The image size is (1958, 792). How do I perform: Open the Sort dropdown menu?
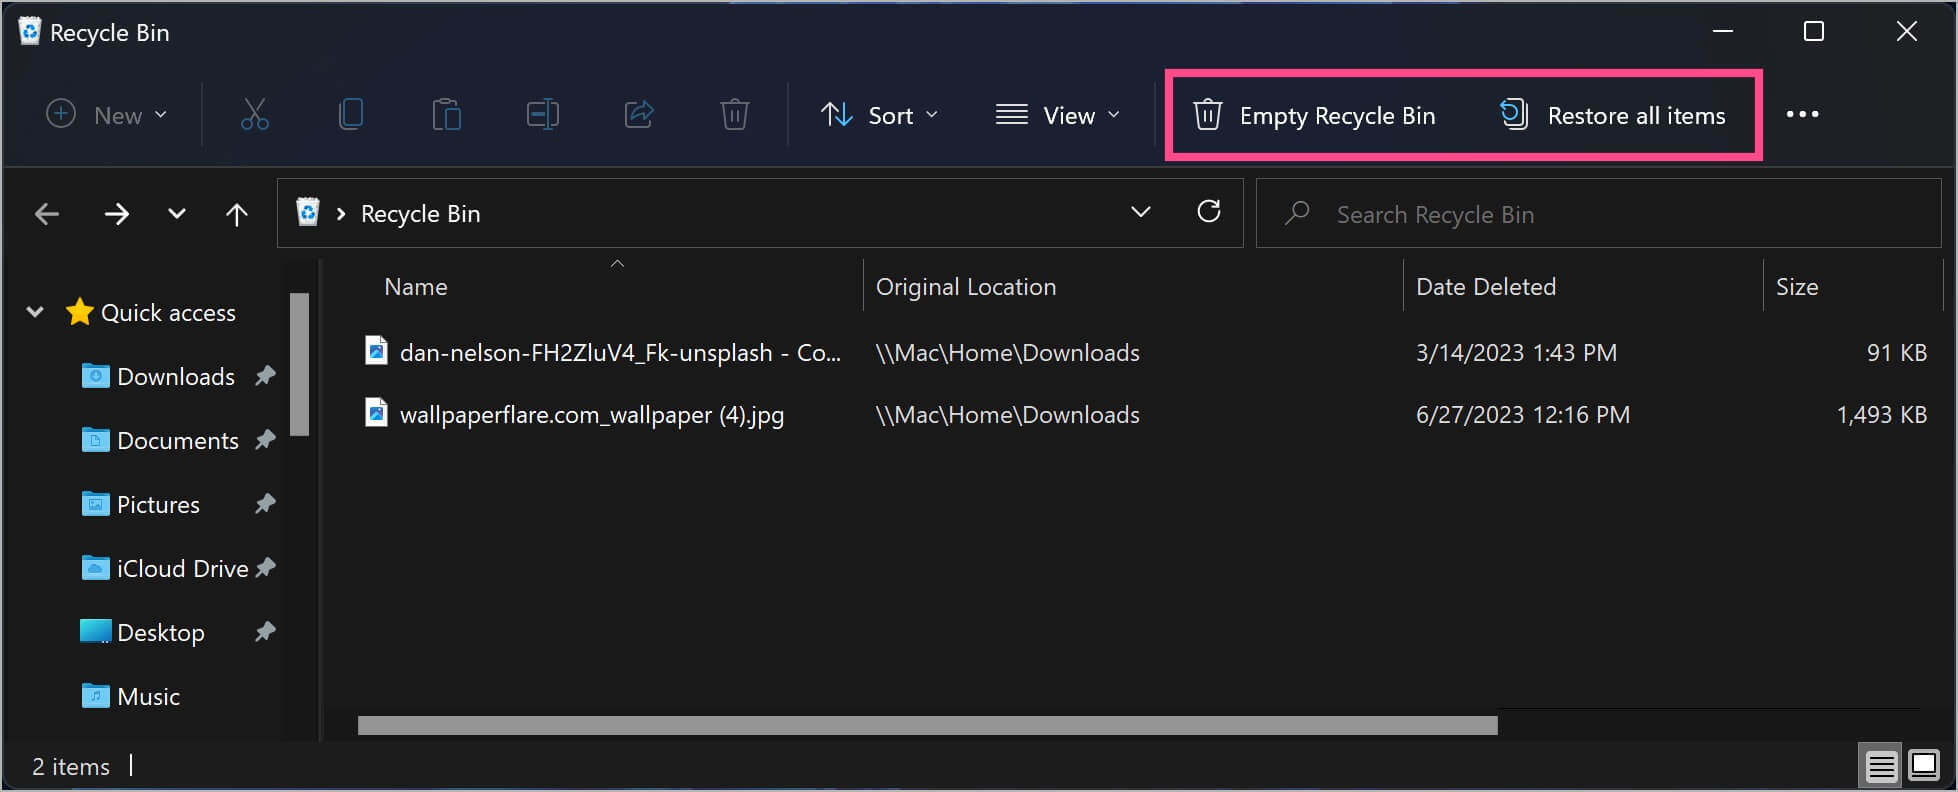pos(880,116)
